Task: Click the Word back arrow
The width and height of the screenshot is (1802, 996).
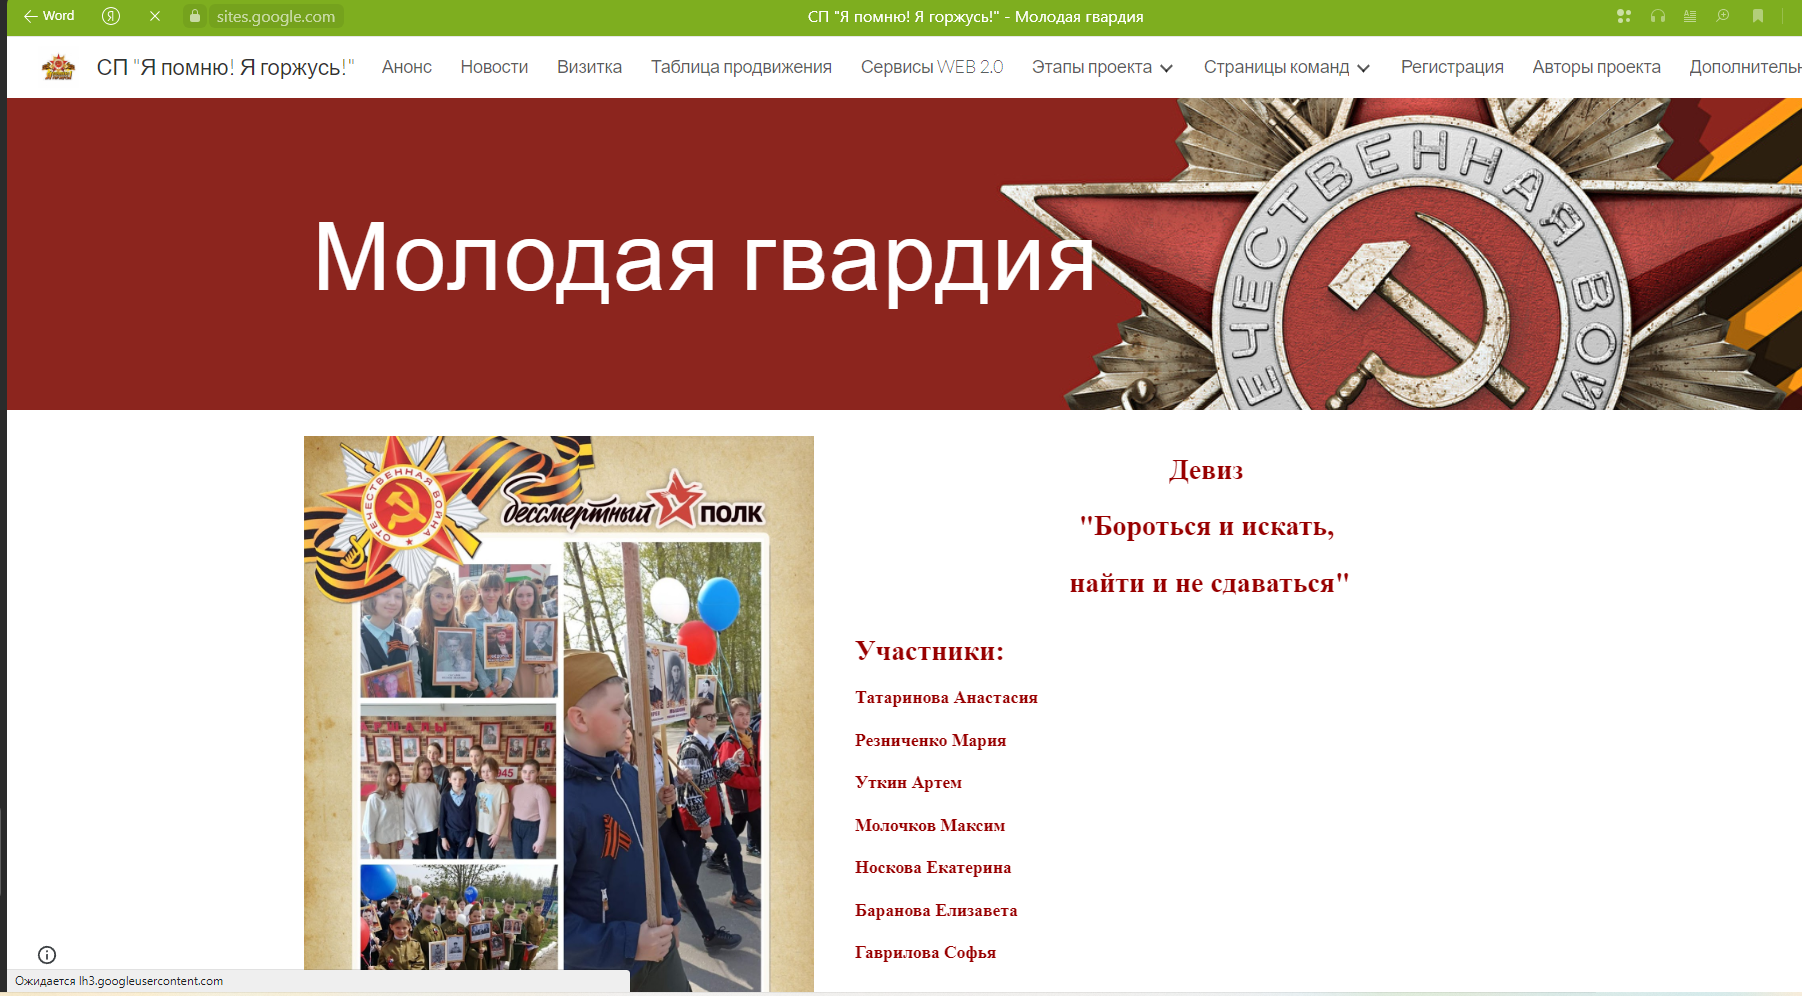Action: tap(48, 16)
